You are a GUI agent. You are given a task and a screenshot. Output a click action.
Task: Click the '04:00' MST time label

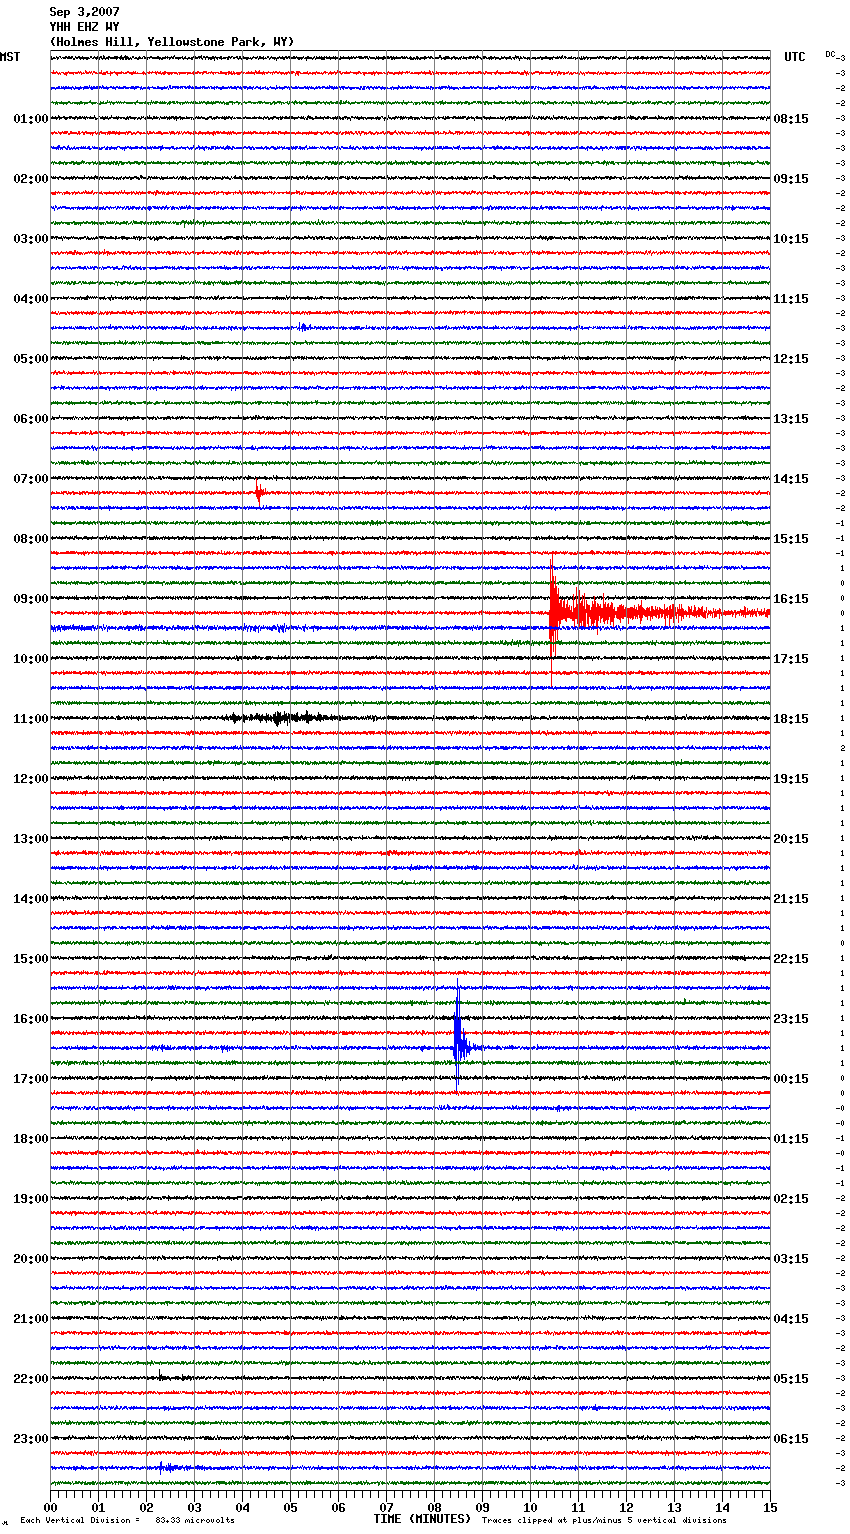coord(31,299)
